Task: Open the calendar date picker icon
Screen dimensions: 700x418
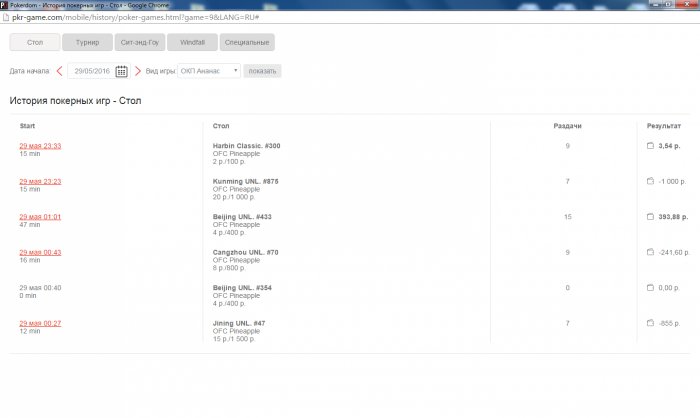Action: coord(121,71)
